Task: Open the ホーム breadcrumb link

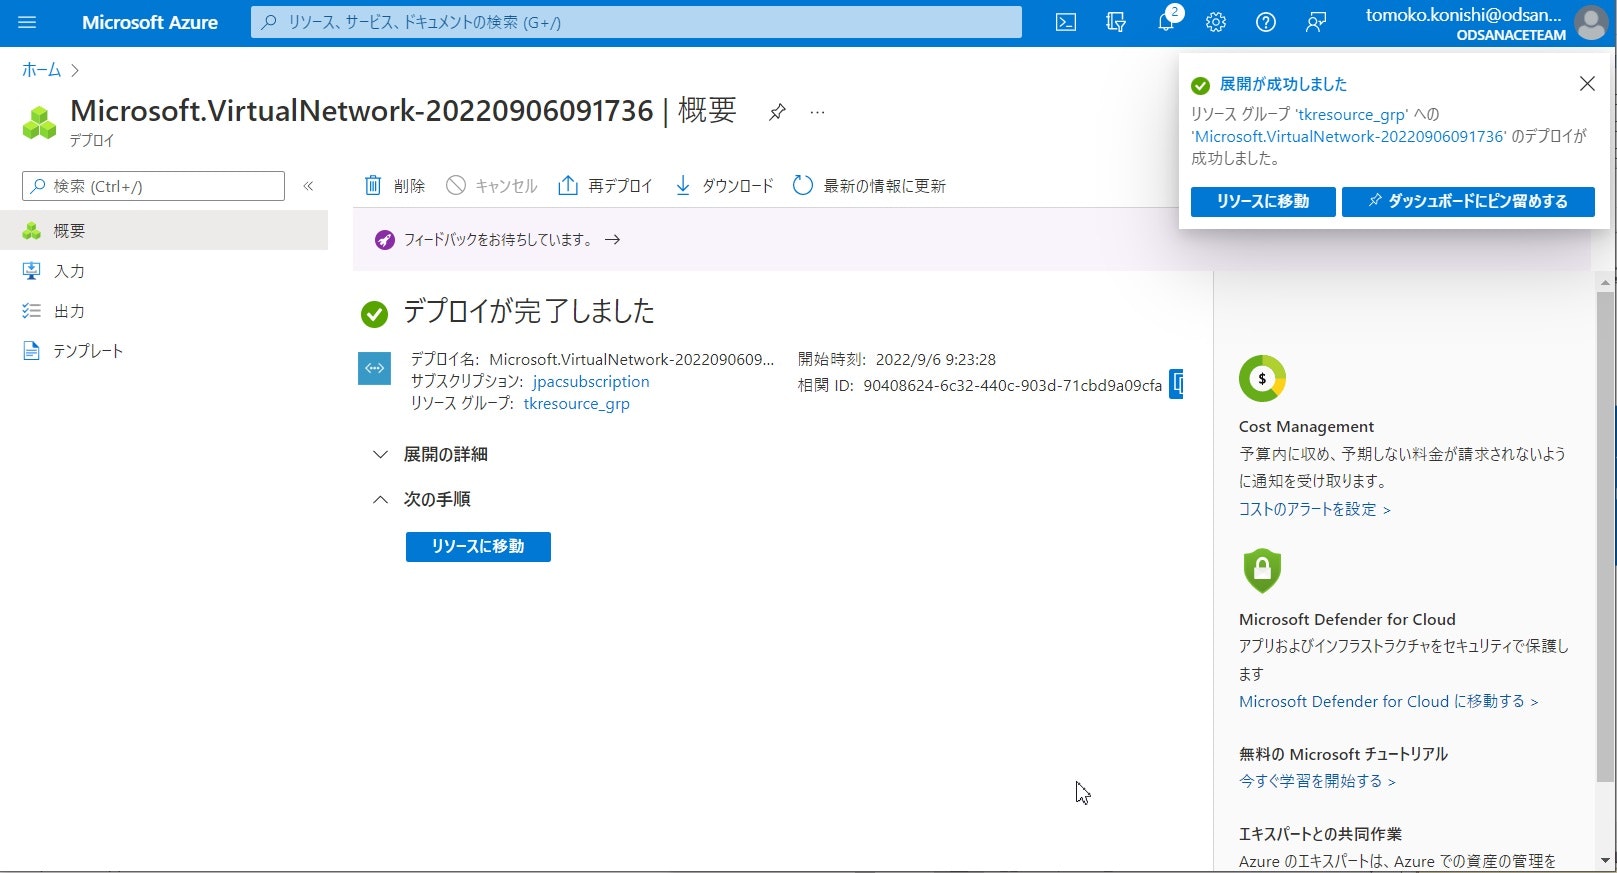Action: click(x=42, y=70)
